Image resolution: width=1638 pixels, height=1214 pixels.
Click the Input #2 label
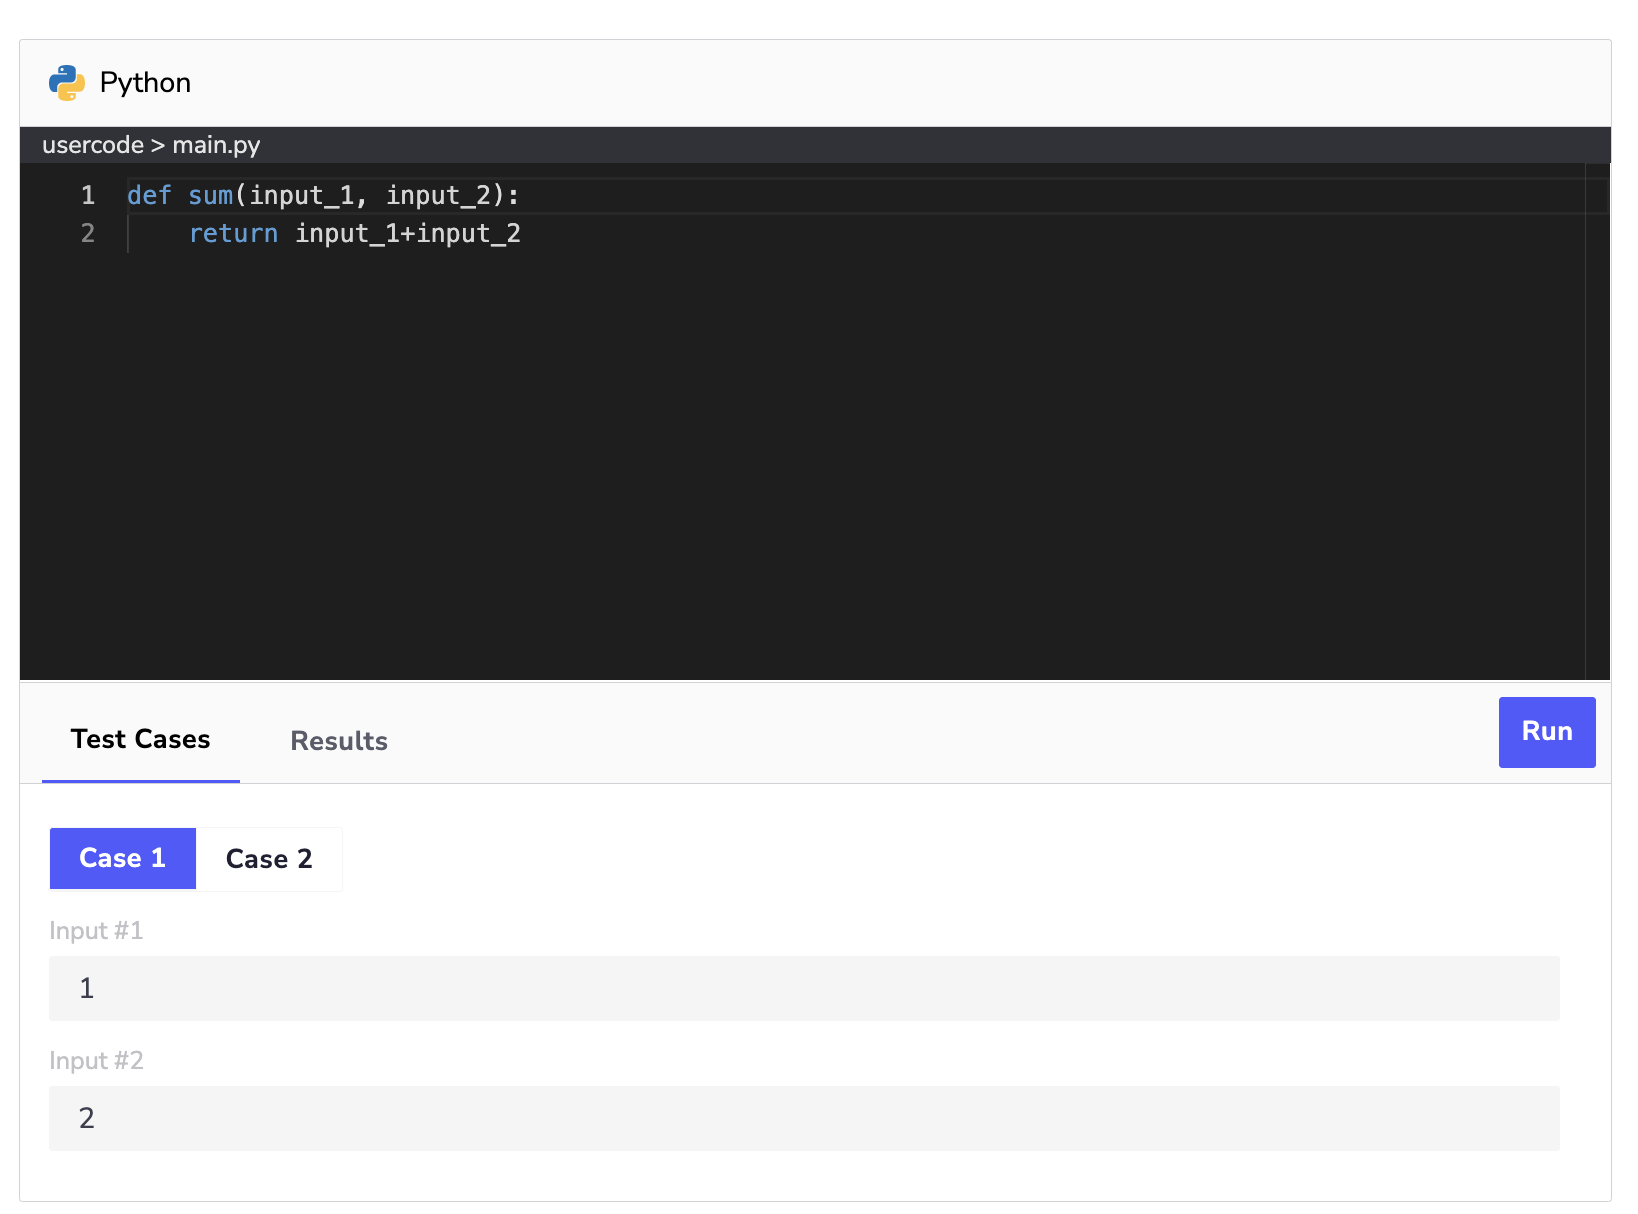coord(96,1061)
